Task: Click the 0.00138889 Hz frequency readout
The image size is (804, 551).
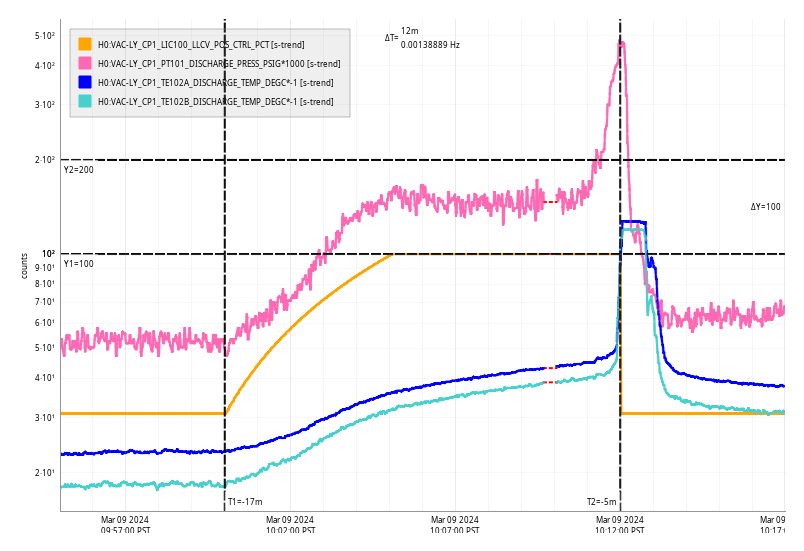Action: click(430, 45)
